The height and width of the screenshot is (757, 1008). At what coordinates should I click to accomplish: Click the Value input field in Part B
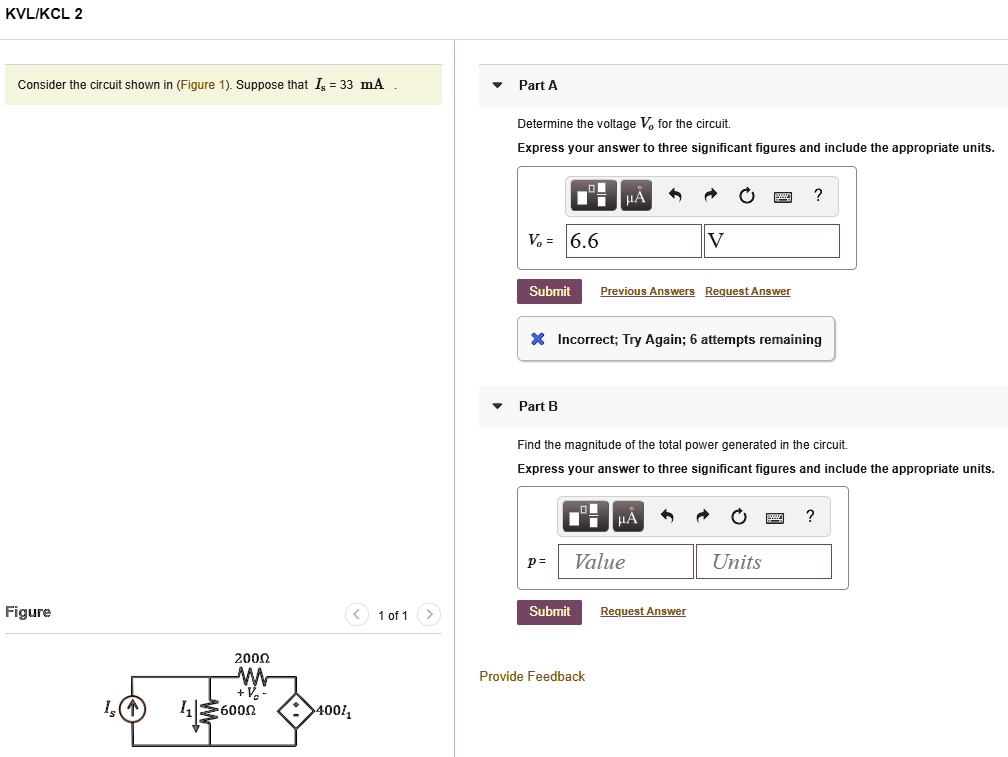(625, 561)
